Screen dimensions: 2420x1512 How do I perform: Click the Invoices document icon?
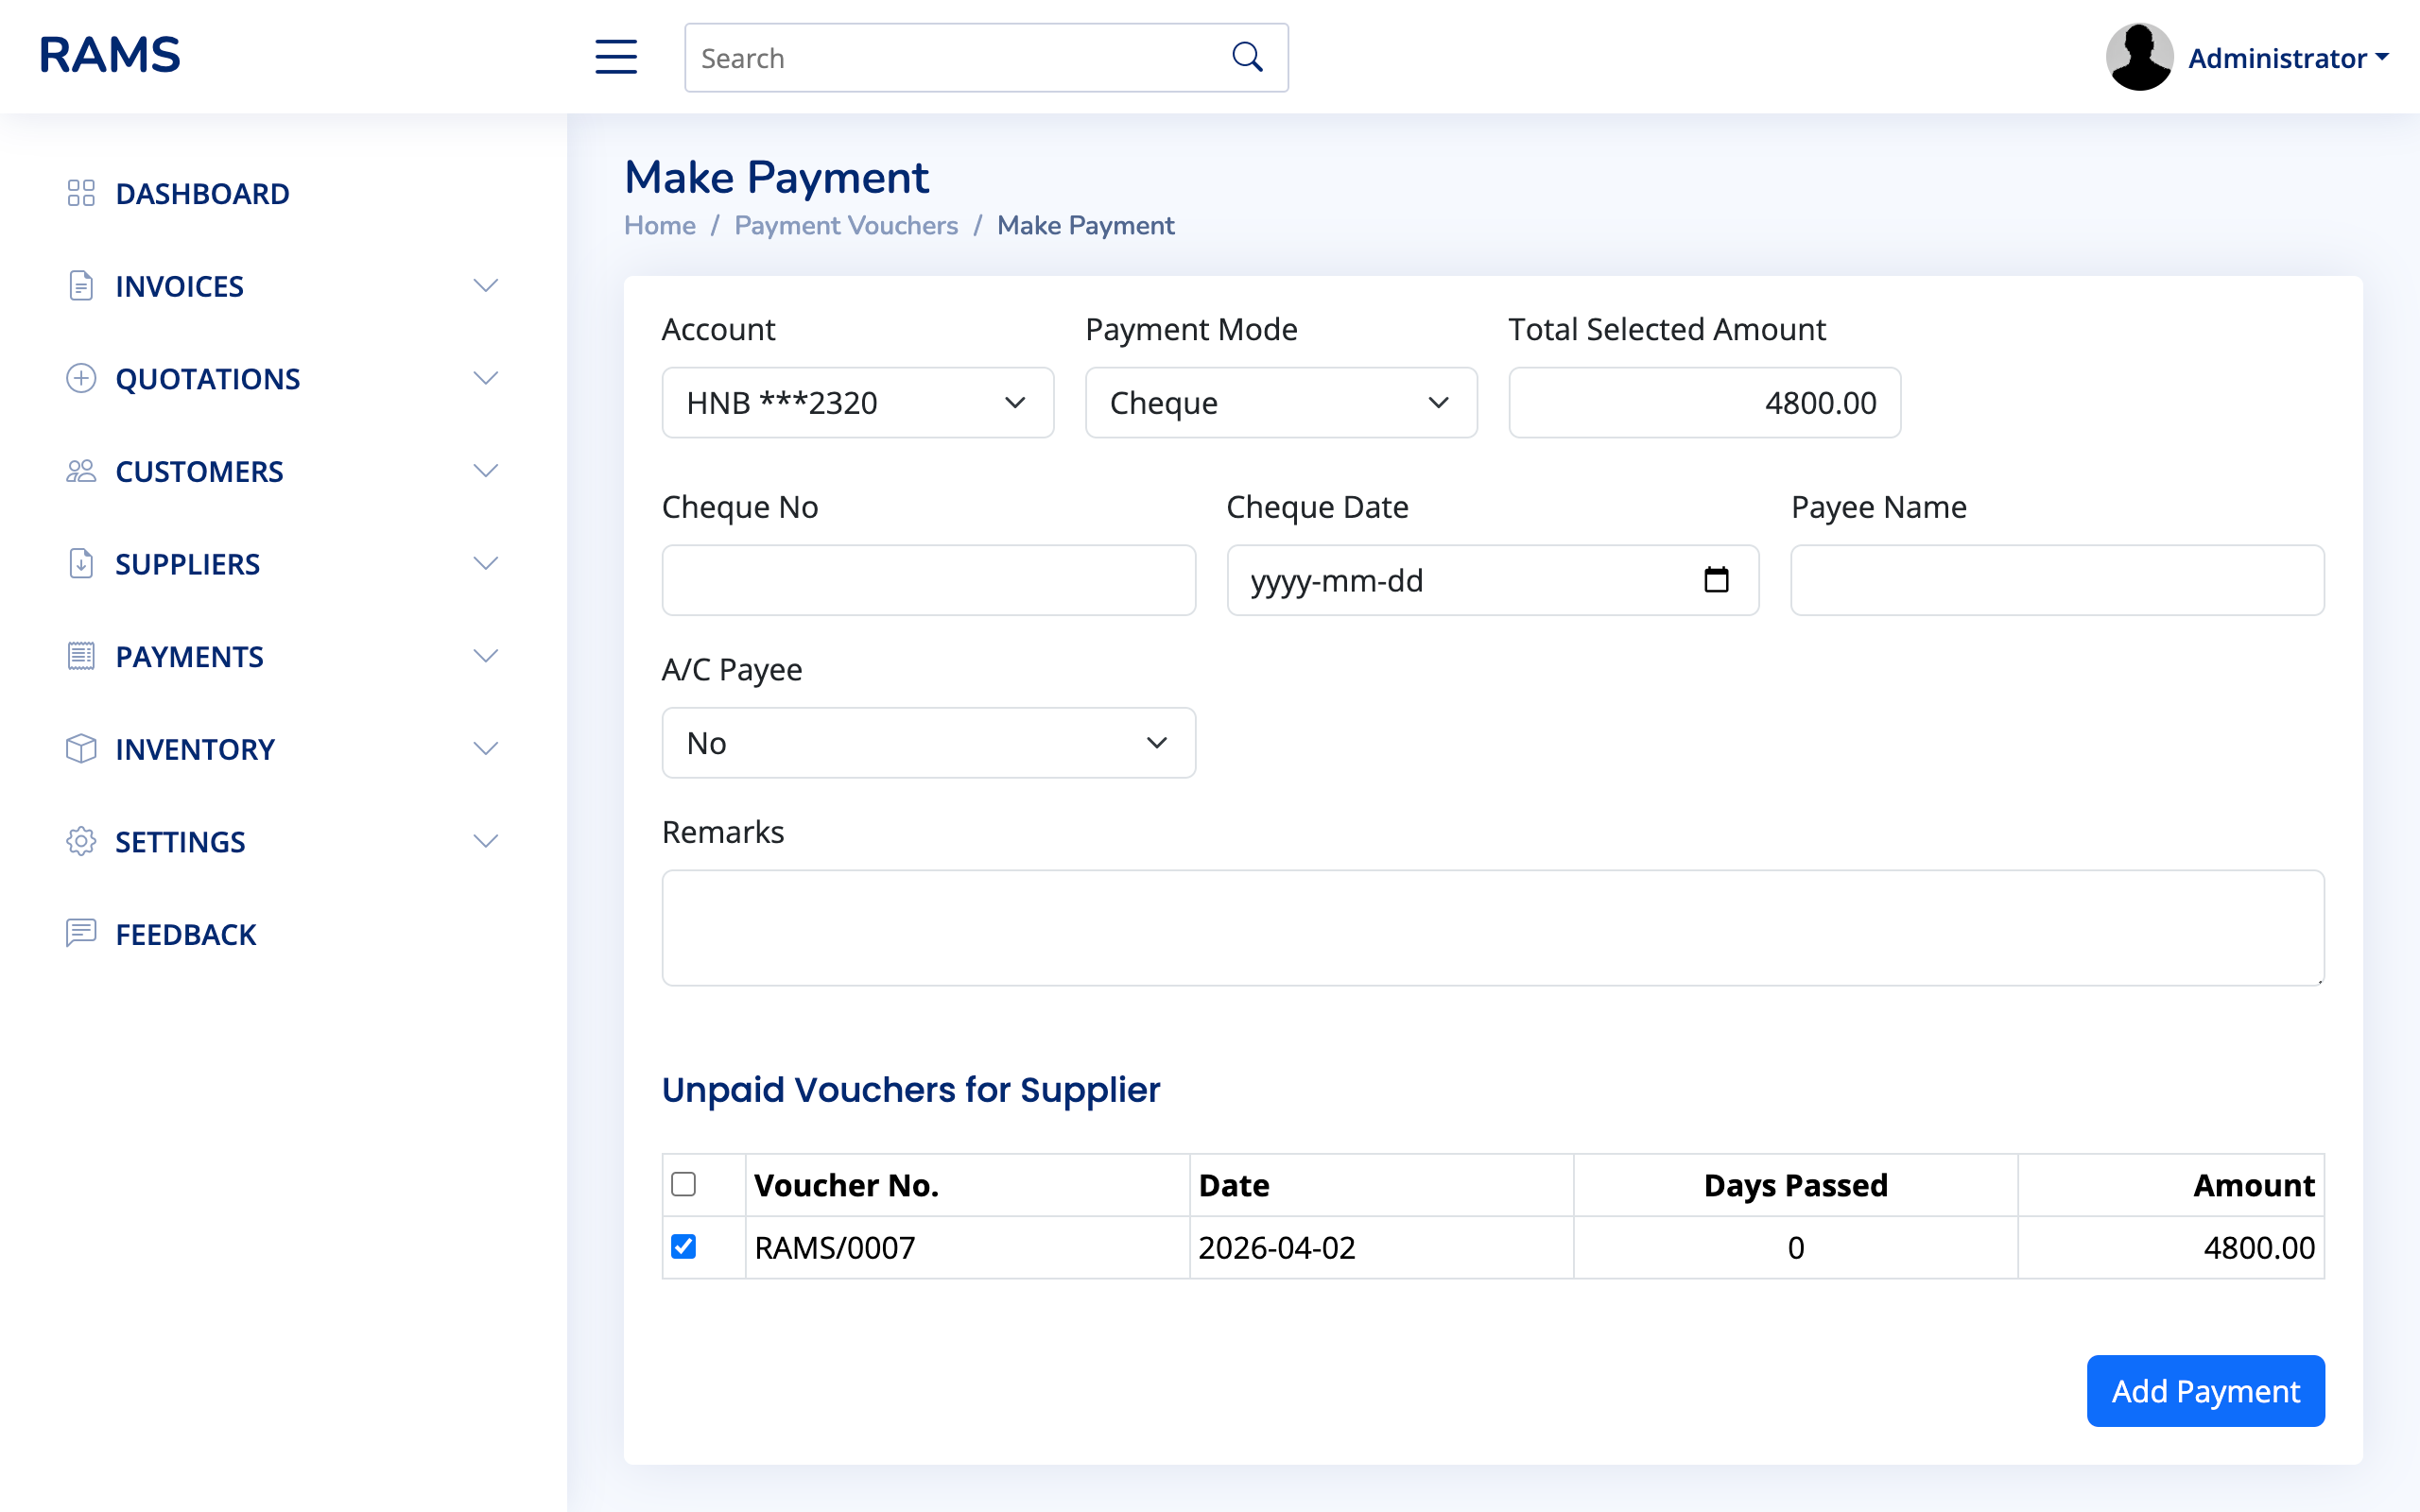[x=81, y=286]
